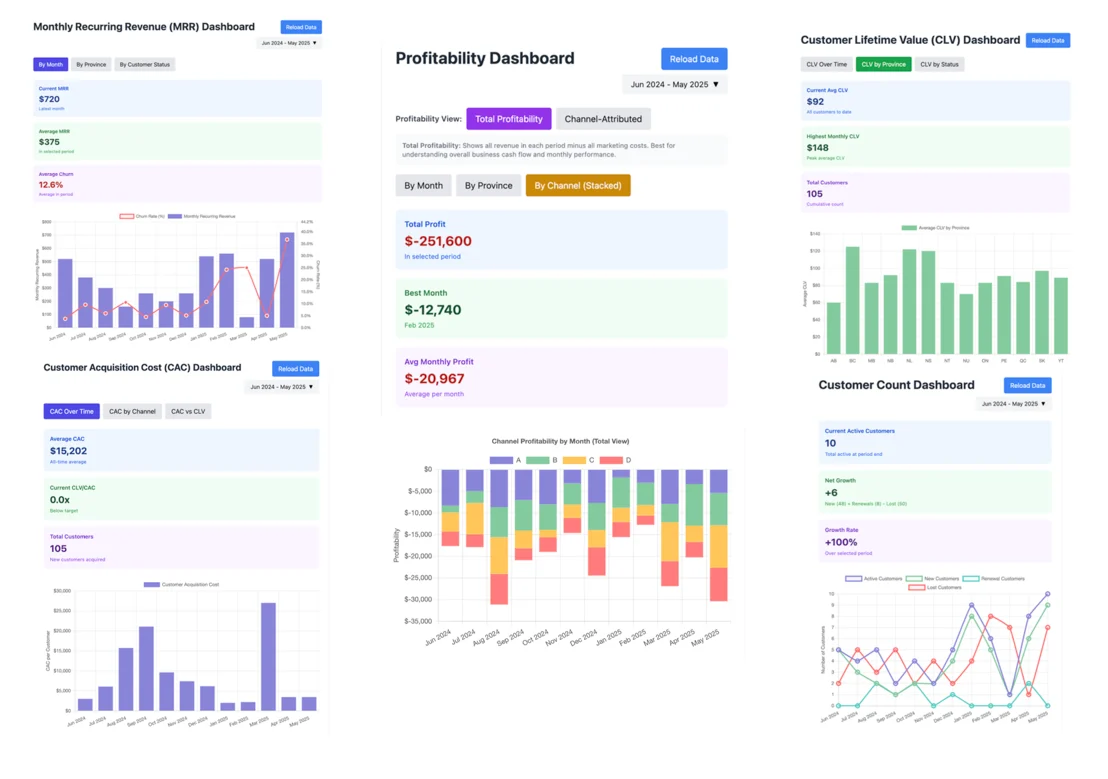Image resolution: width=1108 pixels, height=779 pixels.
Task: Select the Total Profitability view
Action: (x=508, y=119)
